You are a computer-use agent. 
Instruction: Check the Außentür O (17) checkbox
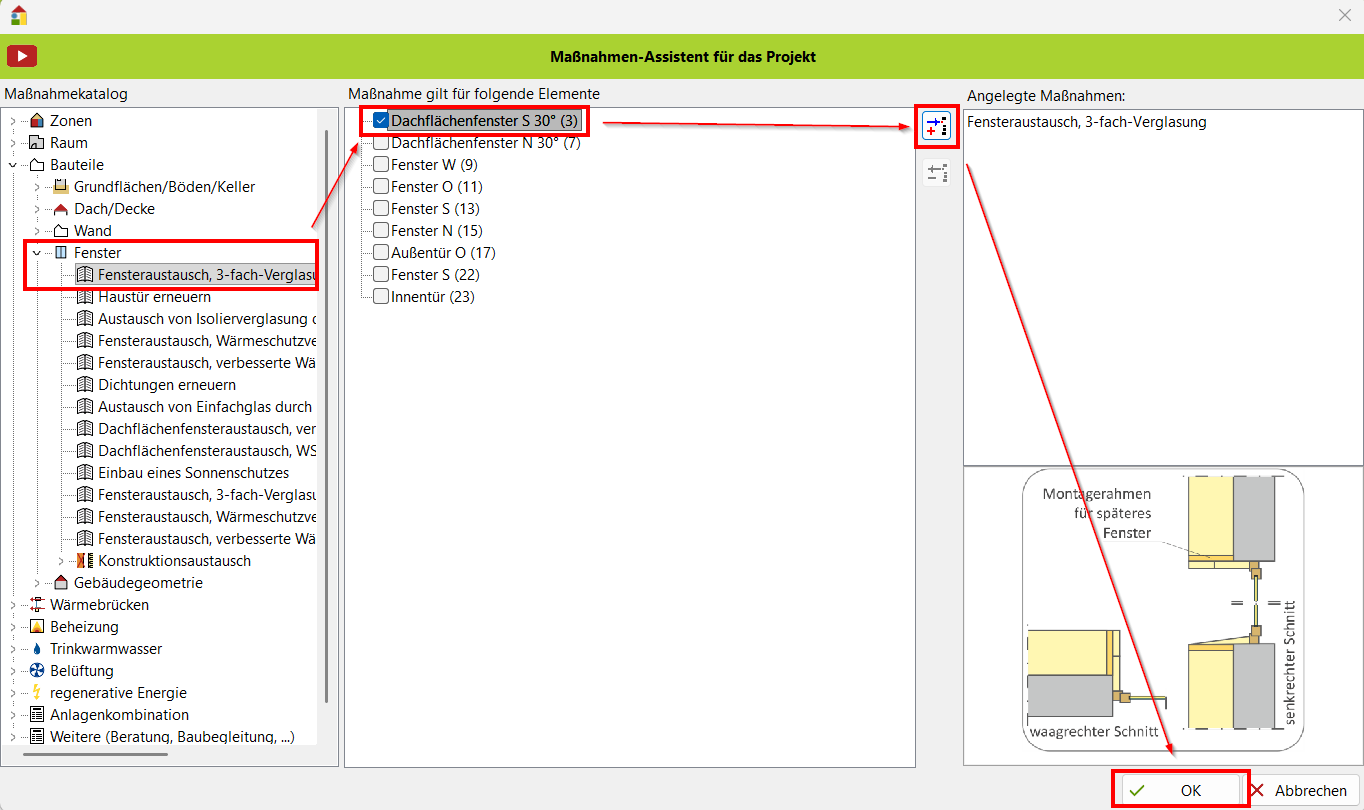381,253
